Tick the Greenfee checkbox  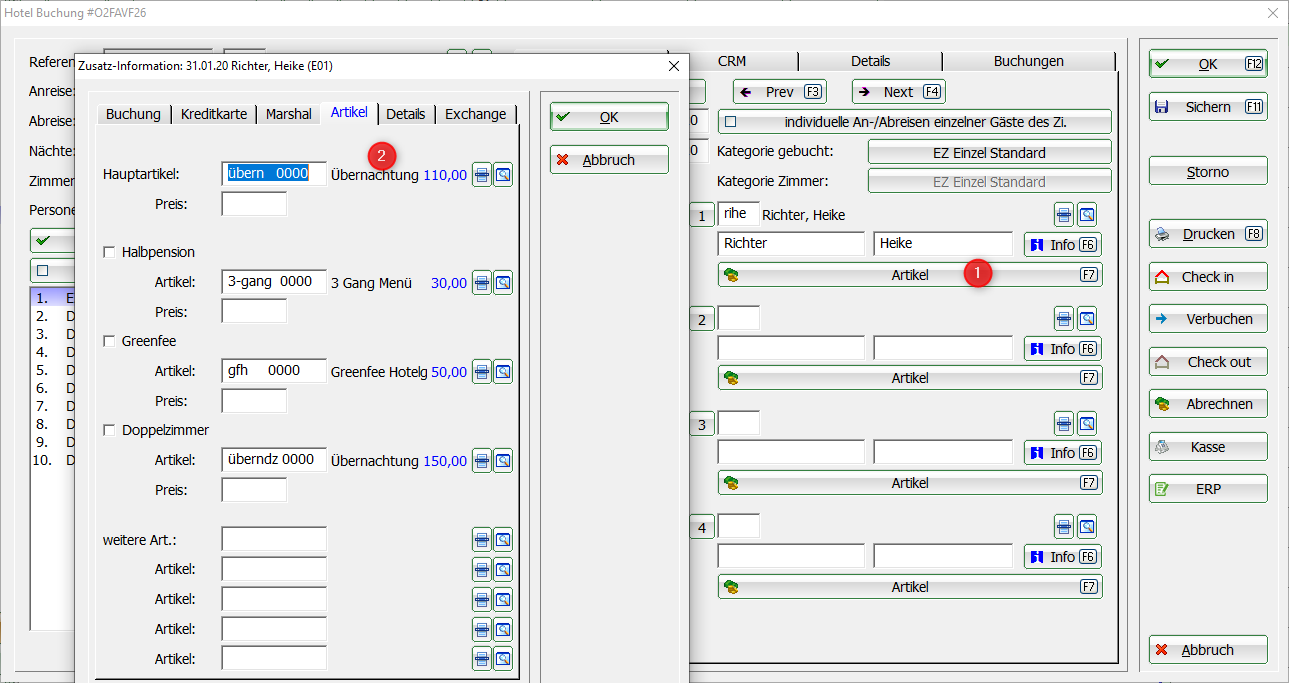[109, 341]
